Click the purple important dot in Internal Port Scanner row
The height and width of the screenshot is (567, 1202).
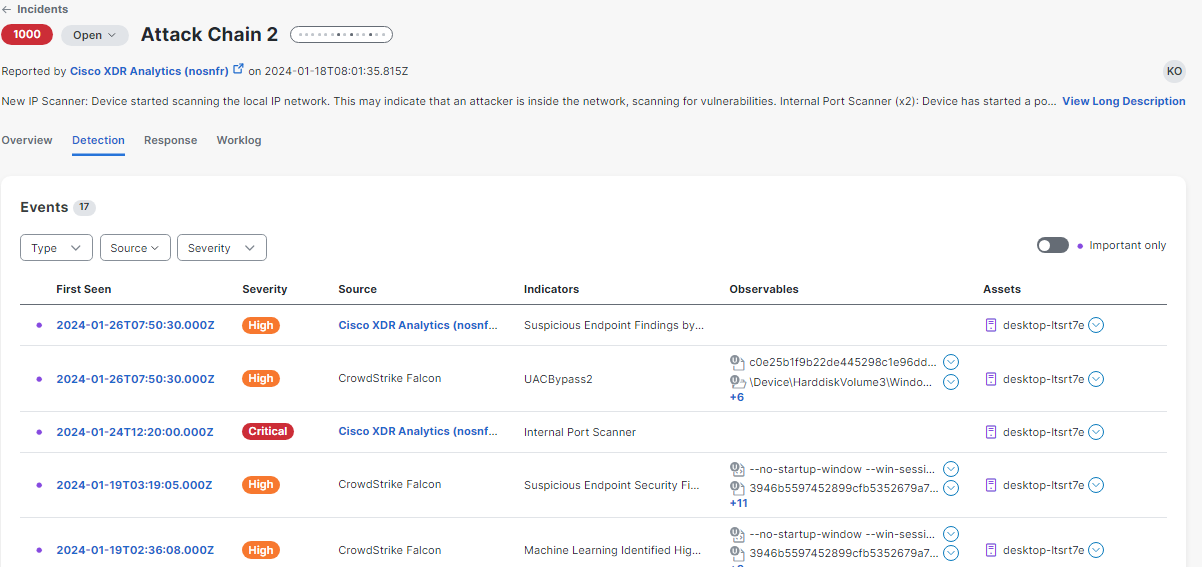click(x=40, y=432)
